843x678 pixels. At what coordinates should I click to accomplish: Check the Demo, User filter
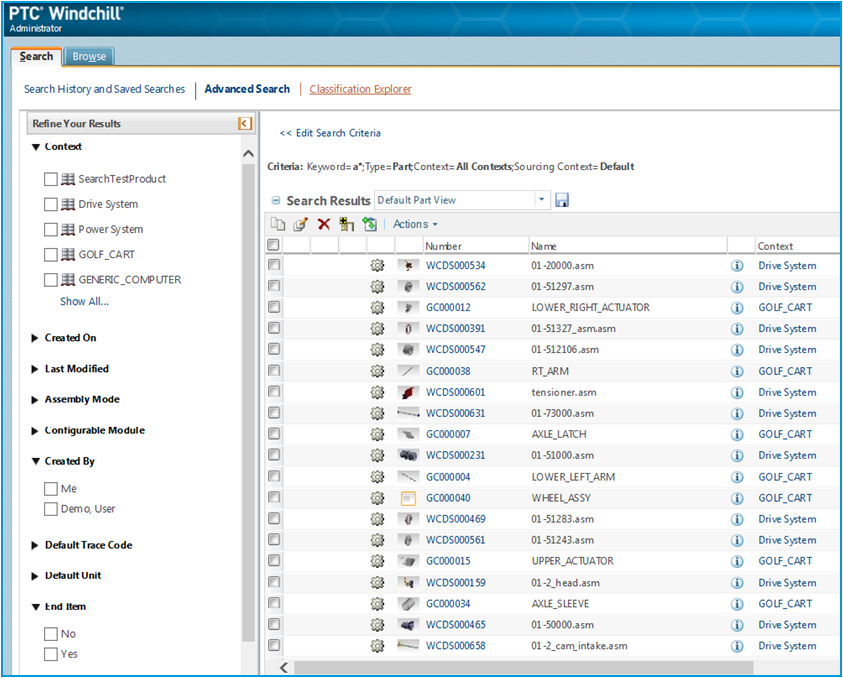tap(51, 509)
